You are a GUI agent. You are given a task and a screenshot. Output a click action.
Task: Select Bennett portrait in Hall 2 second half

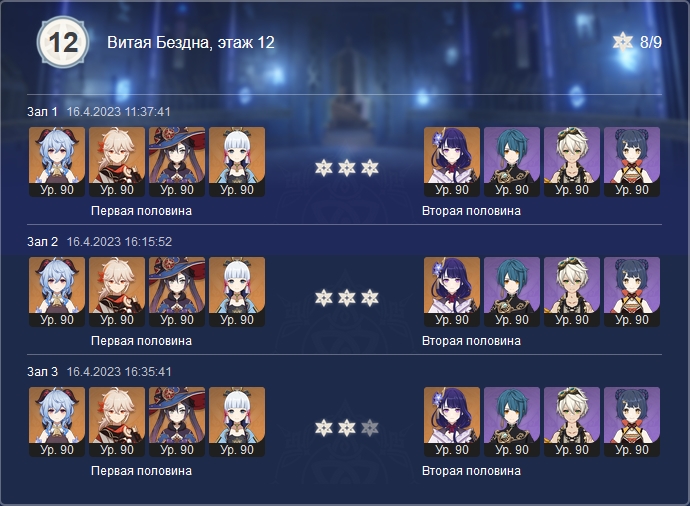click(572, 292)
